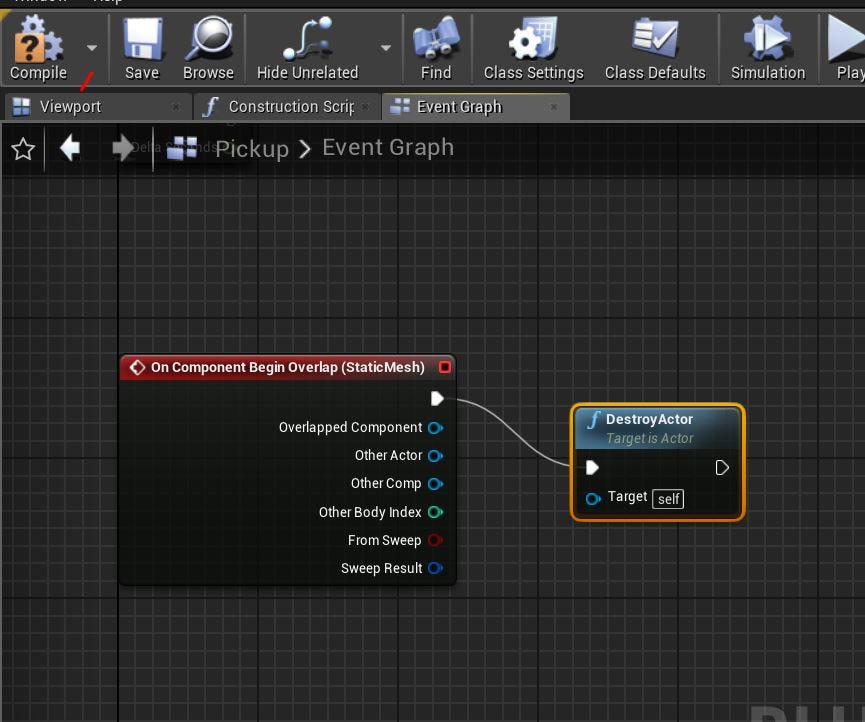865x722 pixels.
Task: Browse to asset in Content Browser
Action: [x=208, y=49]
